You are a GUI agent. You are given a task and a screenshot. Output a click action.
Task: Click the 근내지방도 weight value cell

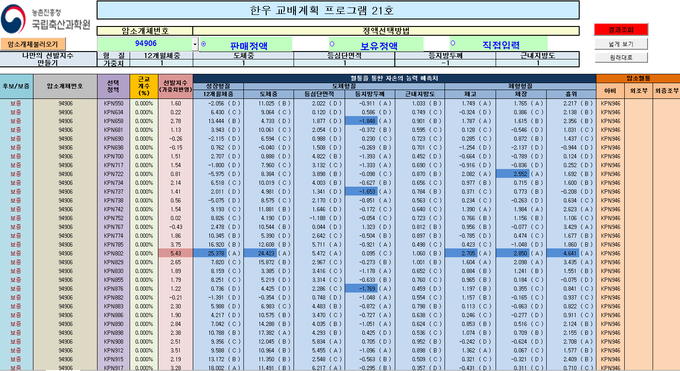click(x=537, y=63)
